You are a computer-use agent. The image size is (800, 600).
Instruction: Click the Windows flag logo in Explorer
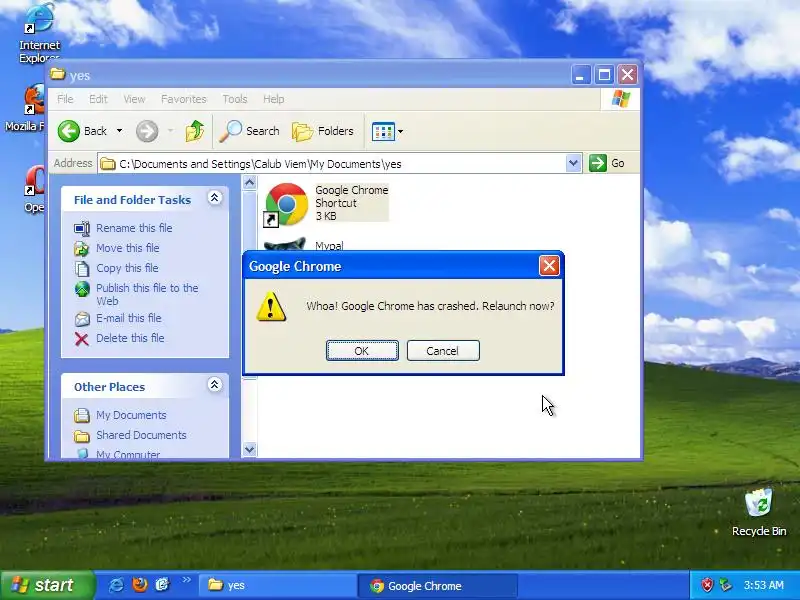[620, 98]
